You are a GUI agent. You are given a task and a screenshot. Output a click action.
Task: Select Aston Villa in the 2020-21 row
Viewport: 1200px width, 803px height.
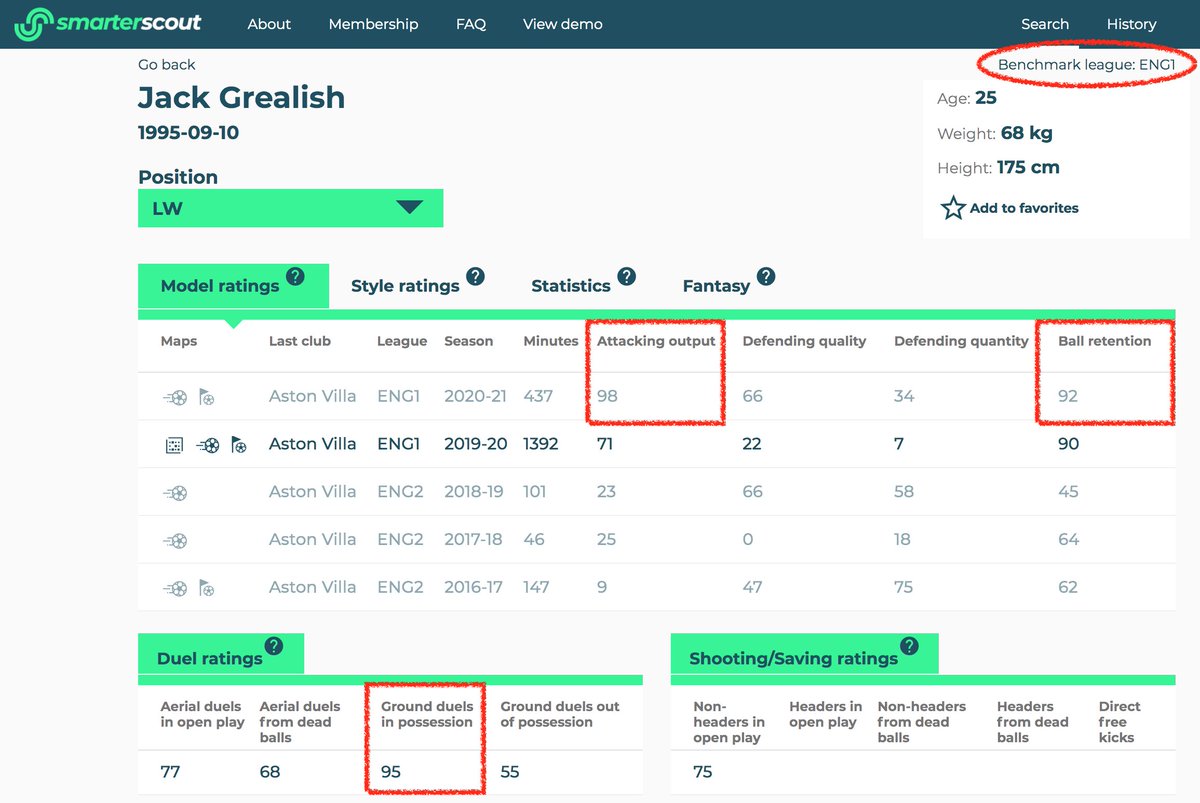tap(313, 396)
